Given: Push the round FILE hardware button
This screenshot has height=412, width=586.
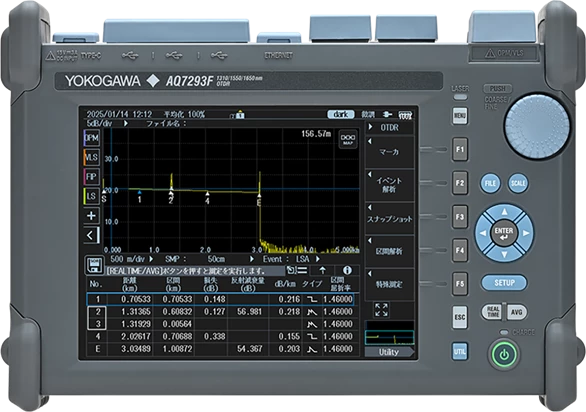Looking at the screenshot, I should pos(490,183).
